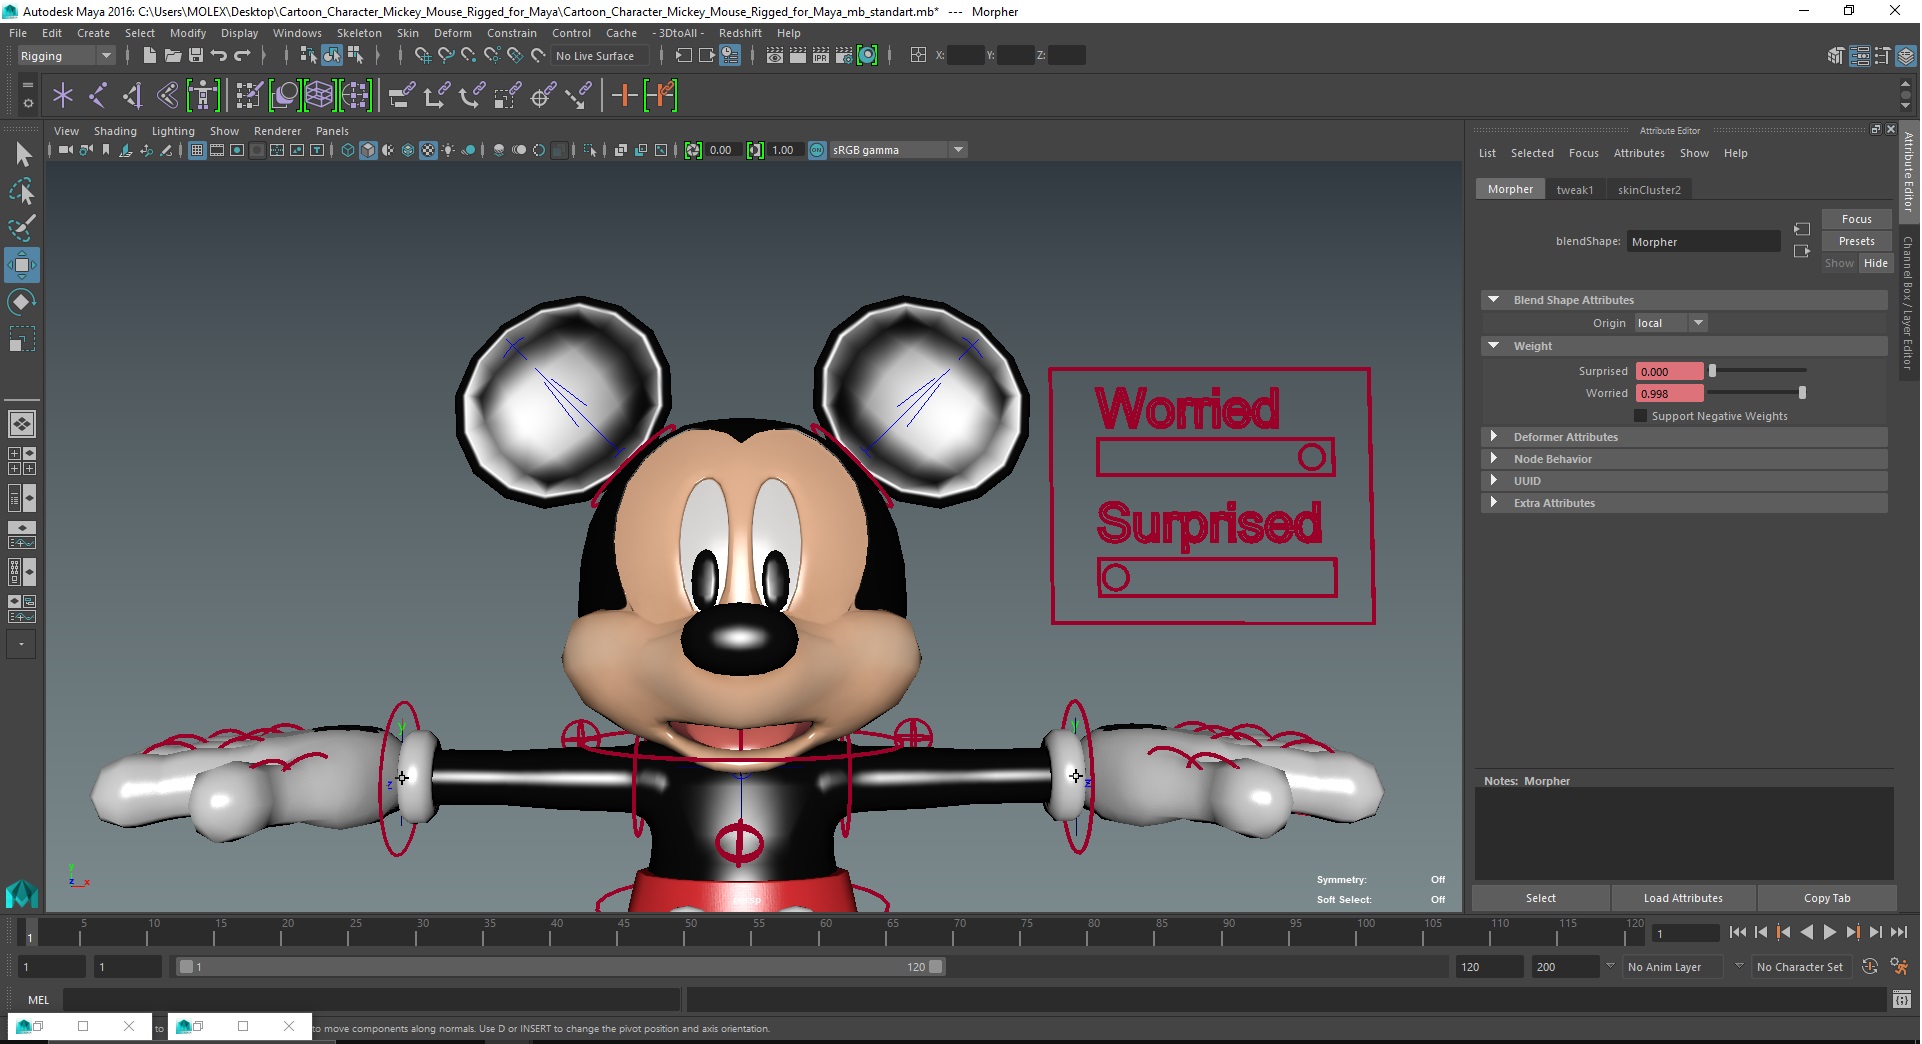The image size is (1922, 1044).
Task: Click the Hide button
Action: (x=1875, y=263)
